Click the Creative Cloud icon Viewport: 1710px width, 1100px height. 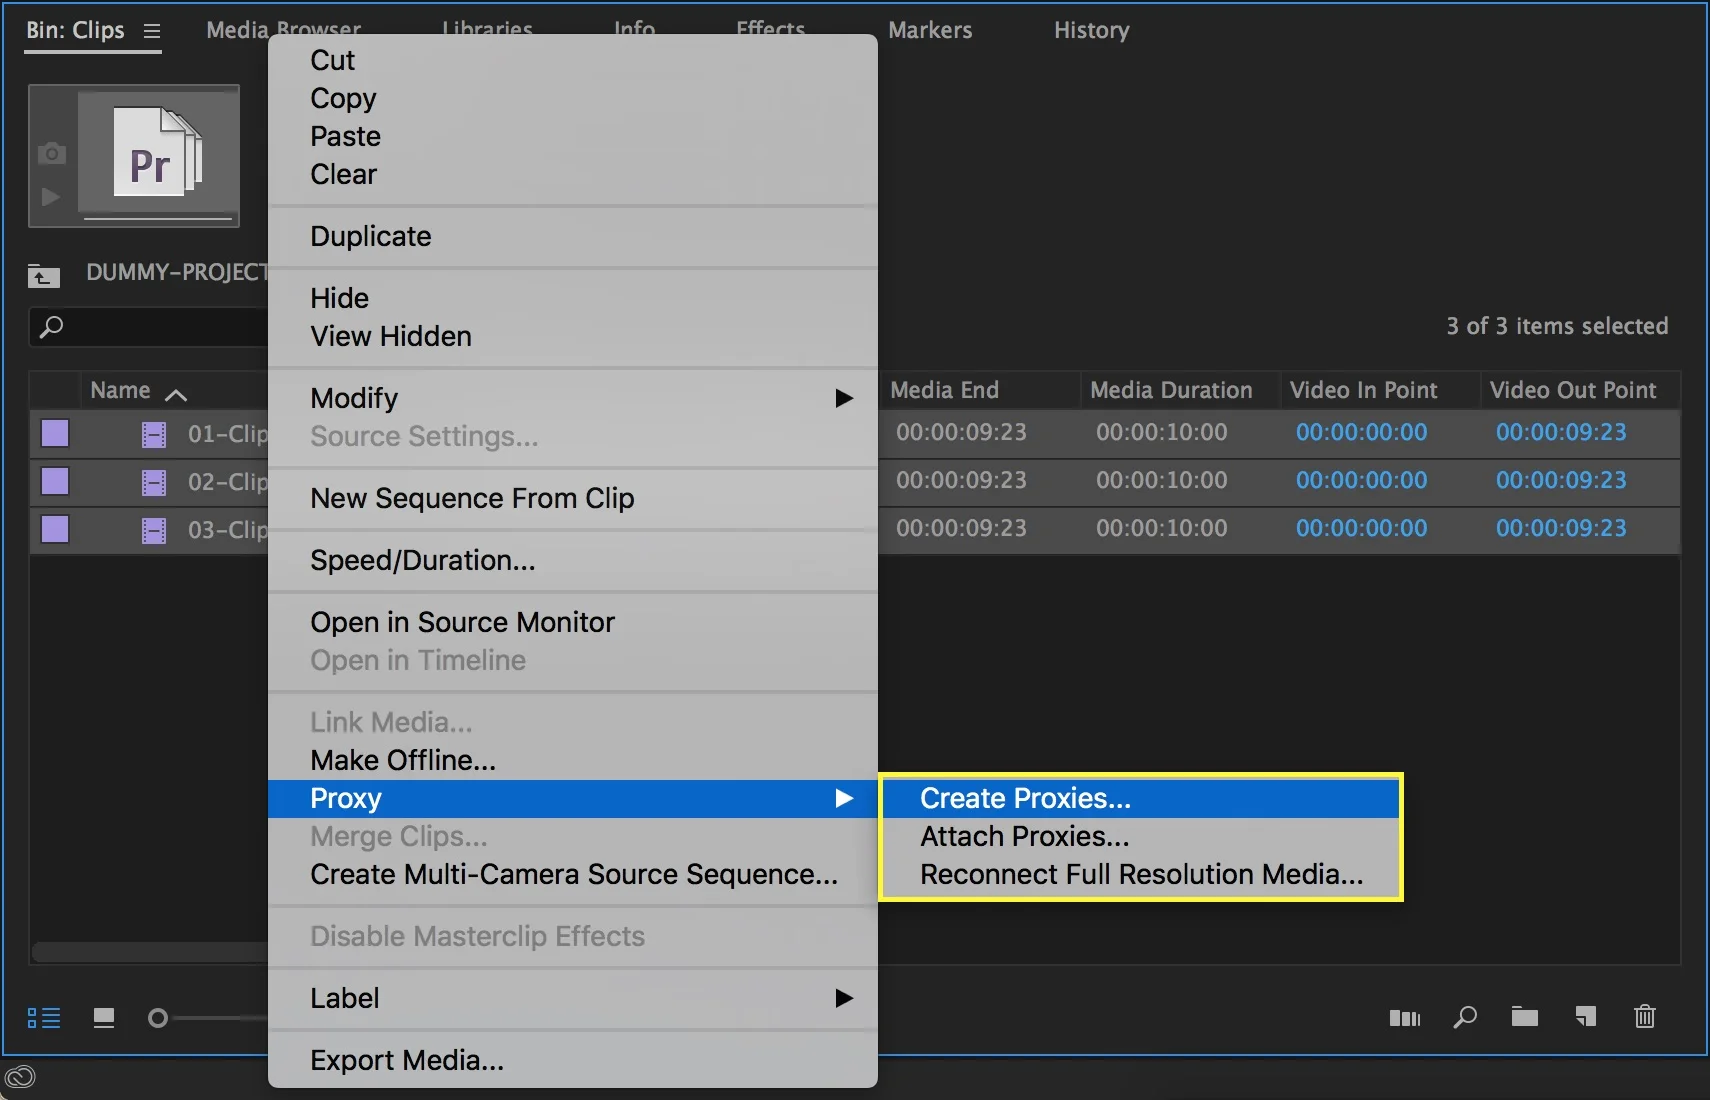tap(20, 1077)
